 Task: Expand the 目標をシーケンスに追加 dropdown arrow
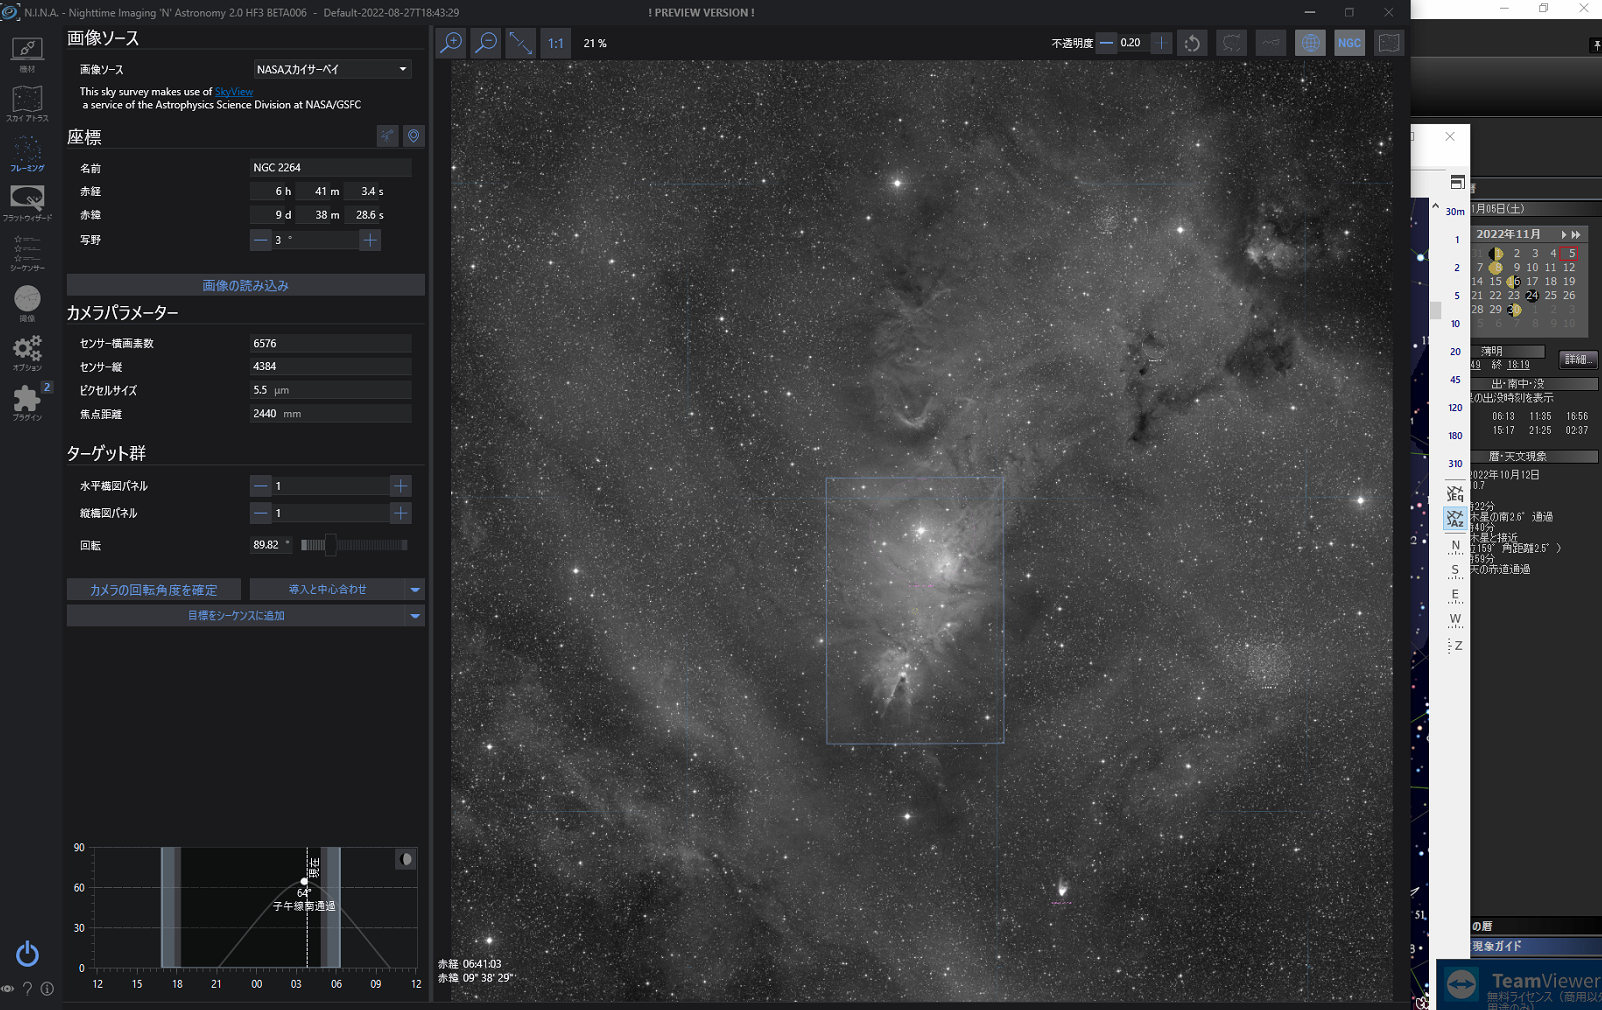[415, 616]
